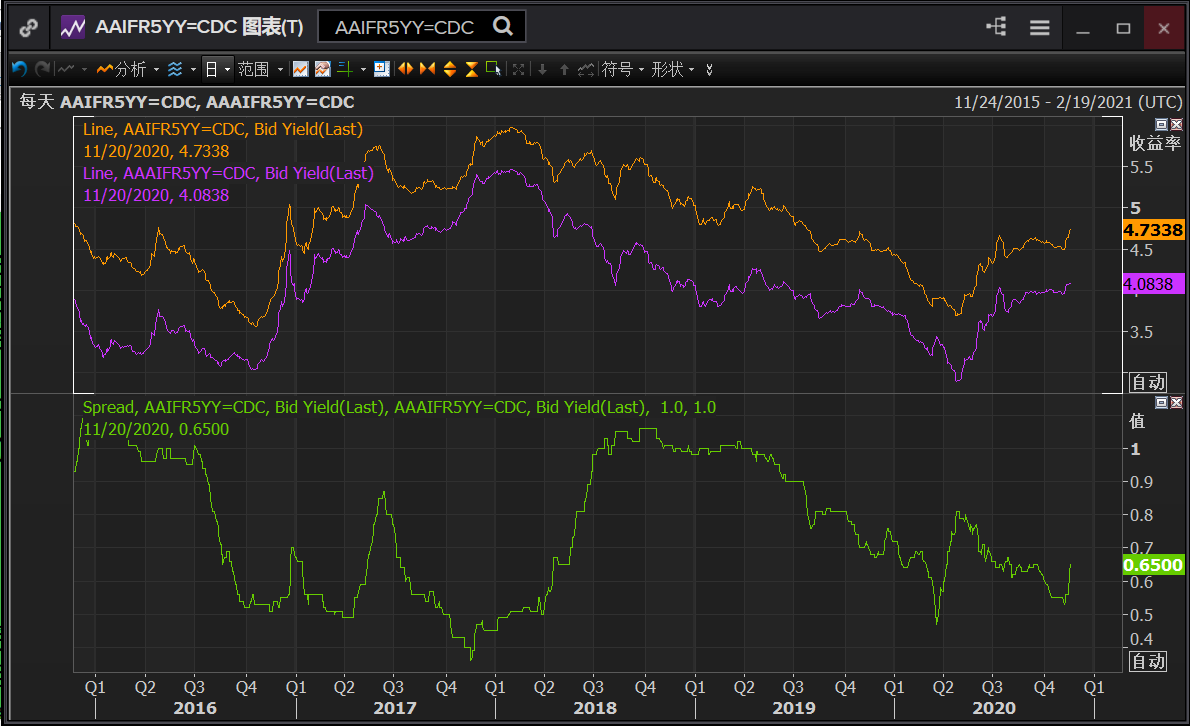Click the green bar-style icon
The image size is (1190, 726).
345,69
